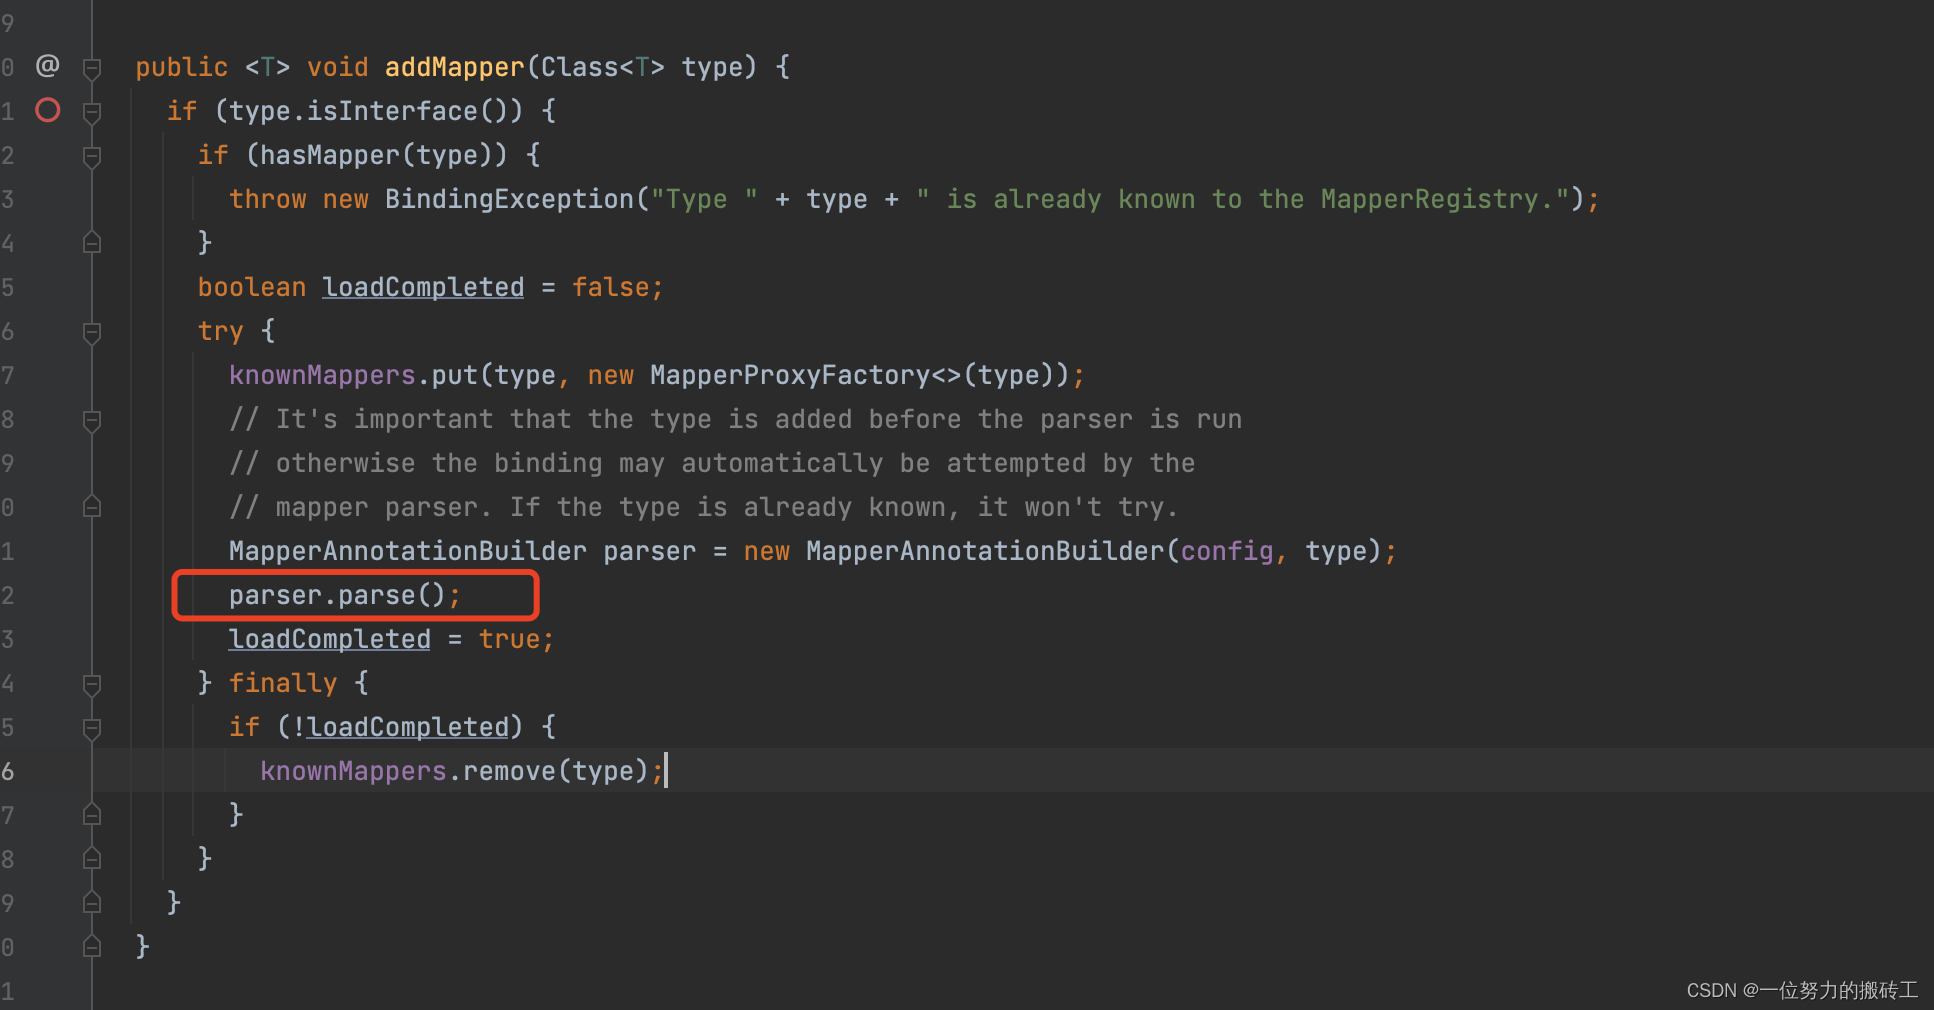
Task: Click MapperProxyFactory constructor
Action: click(x=790, y=375)
